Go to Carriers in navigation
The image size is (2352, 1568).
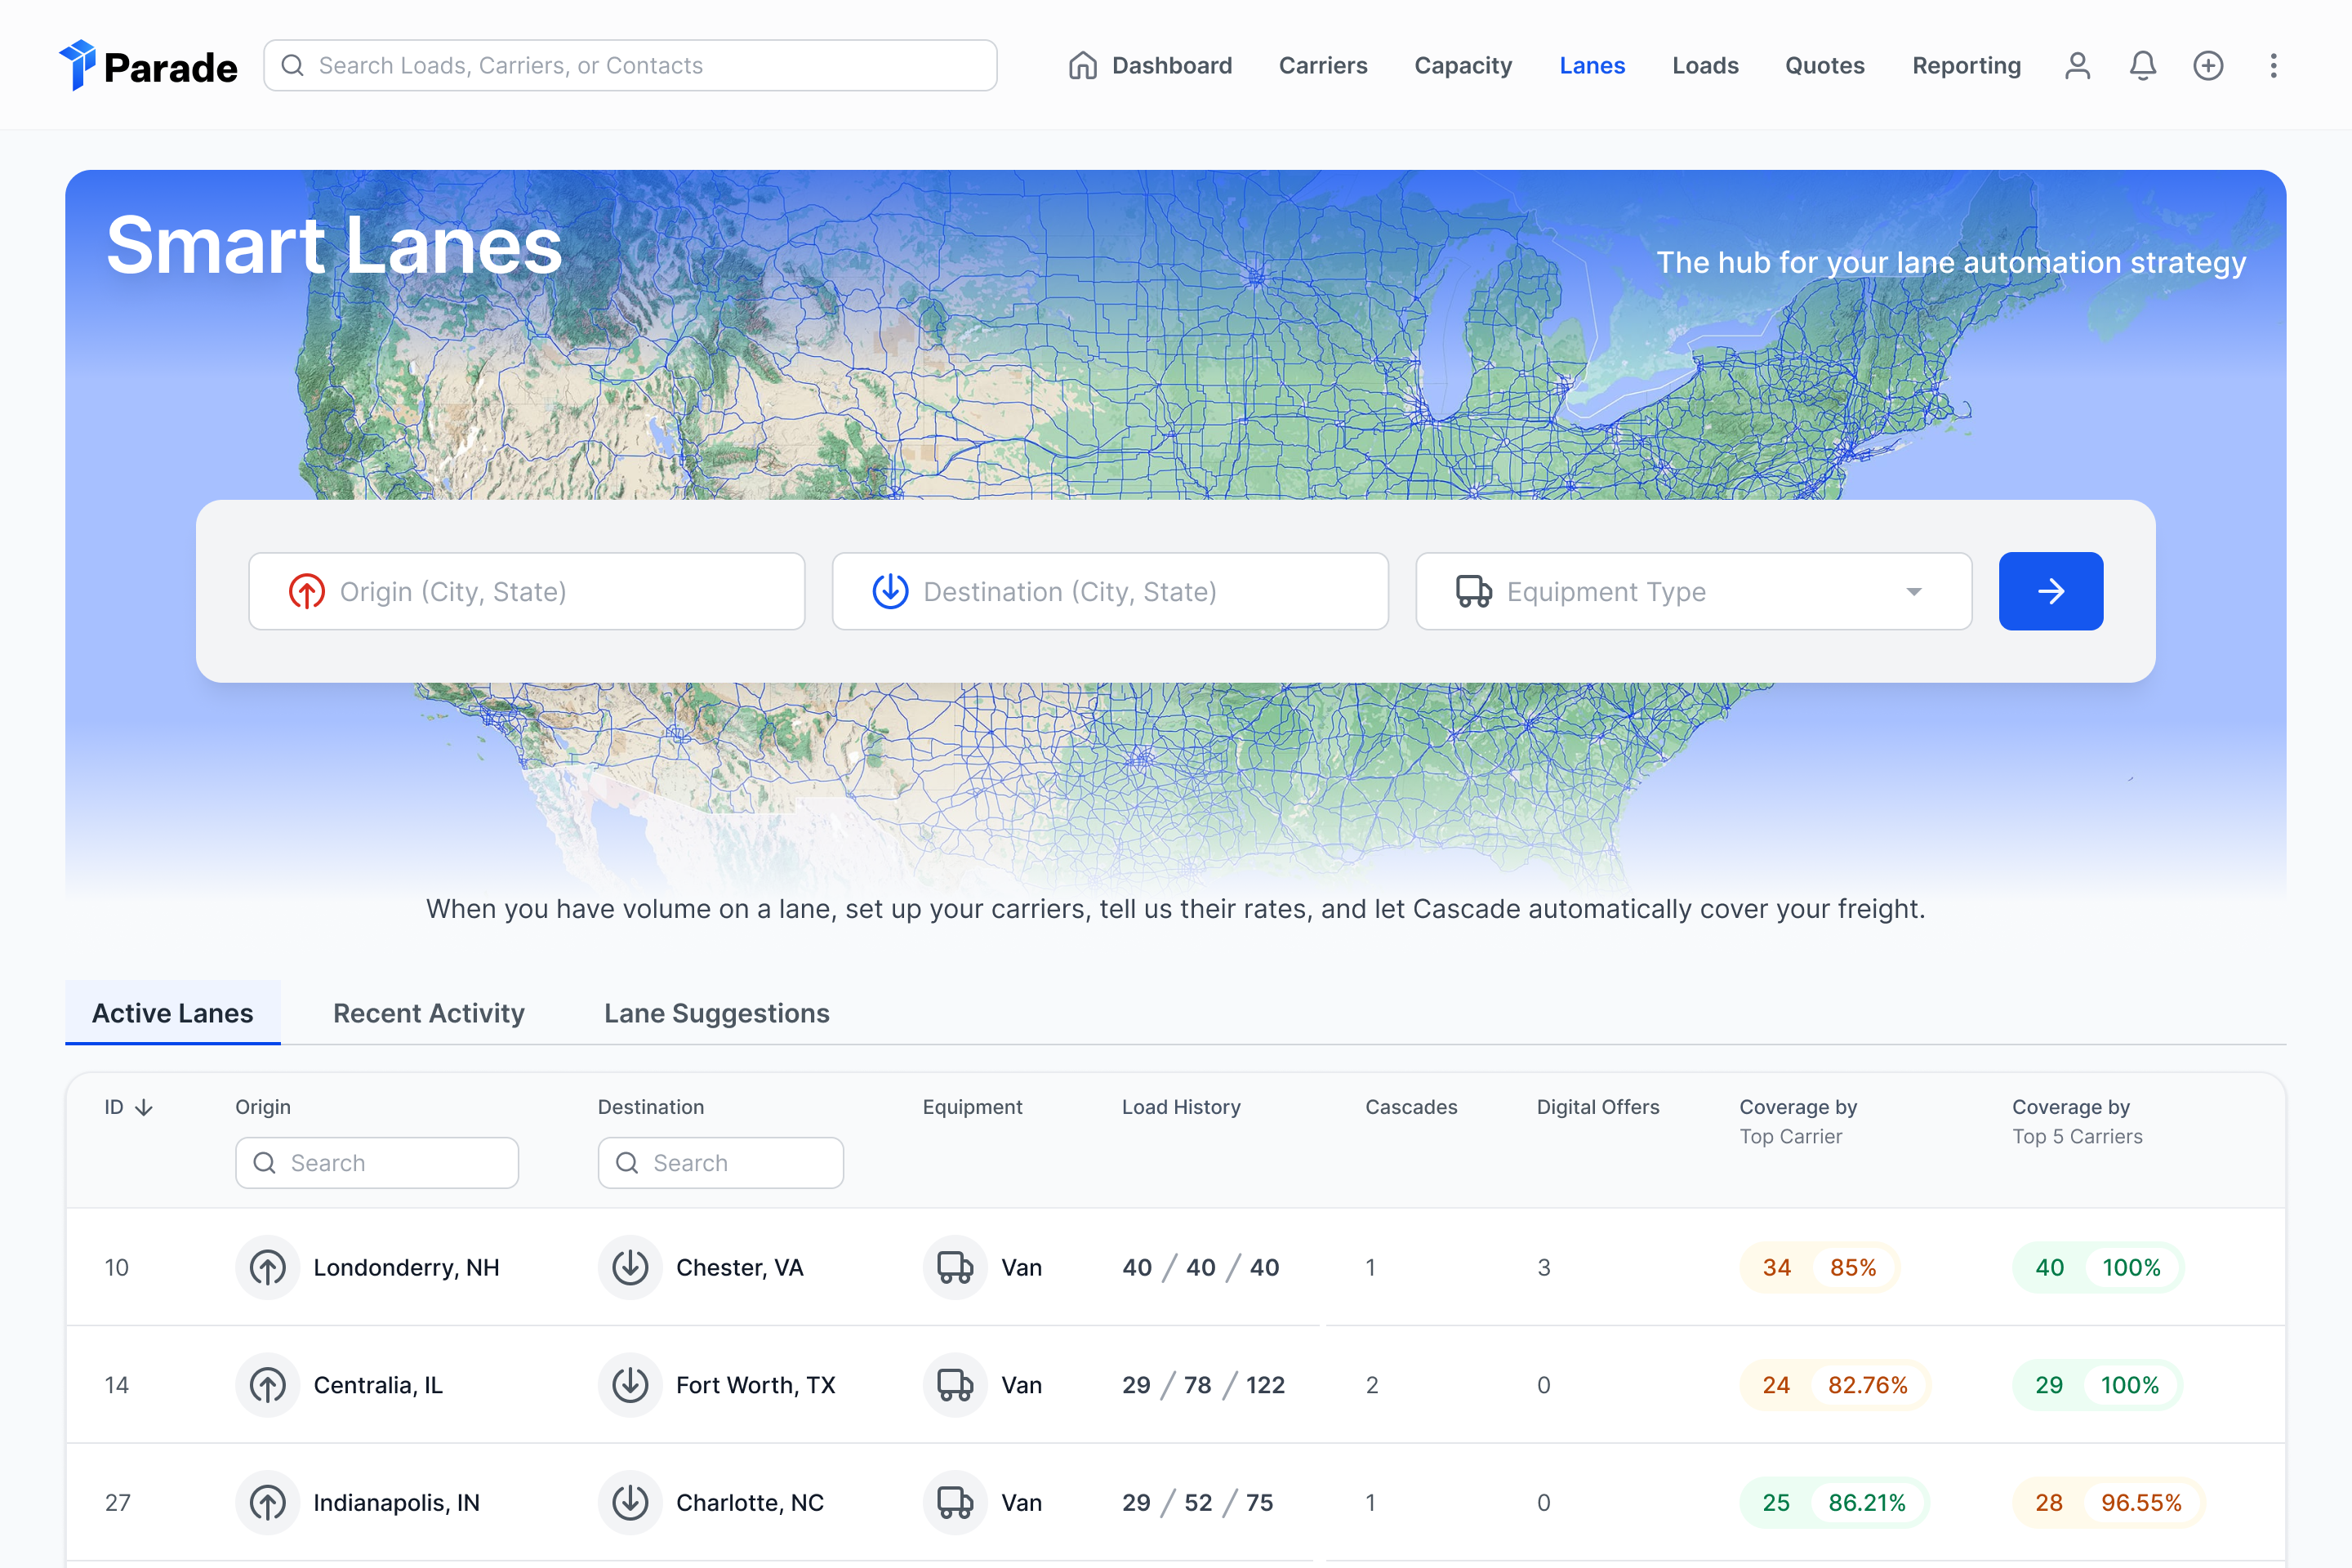point(1322,66)
